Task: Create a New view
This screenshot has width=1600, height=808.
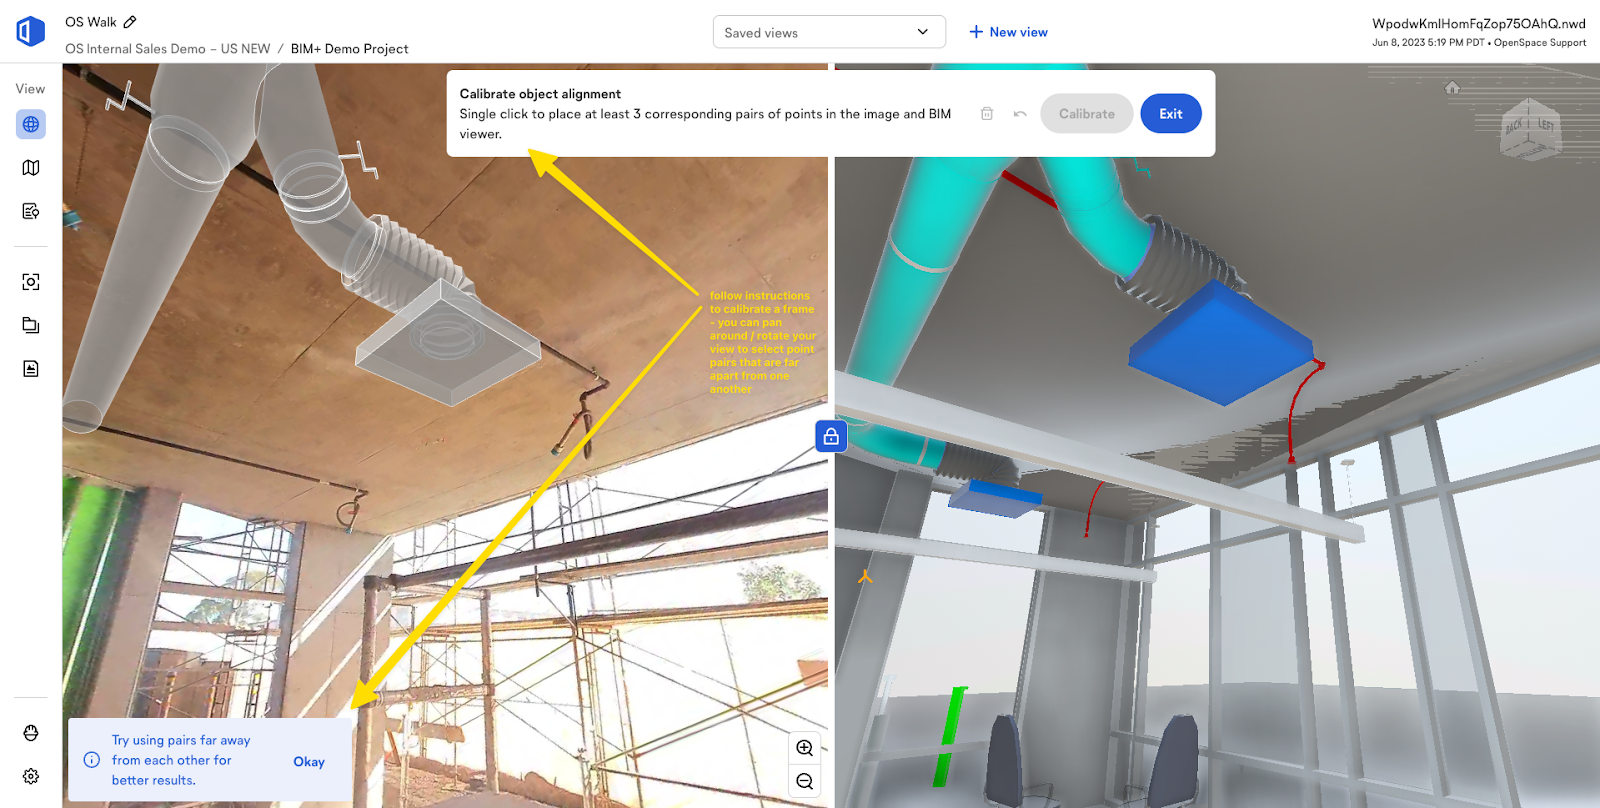Action: 1008,32
